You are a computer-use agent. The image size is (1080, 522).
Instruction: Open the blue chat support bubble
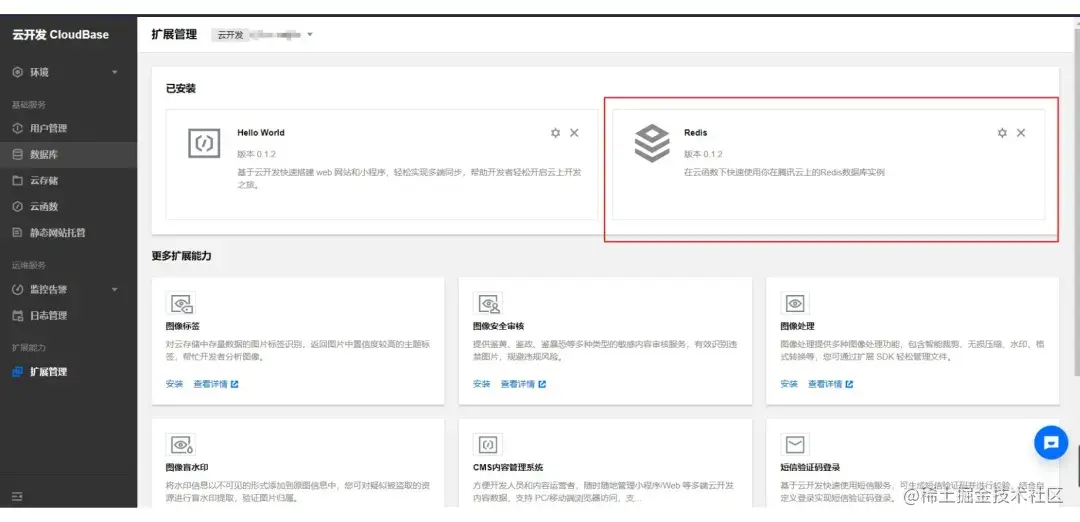[1051, 443]
